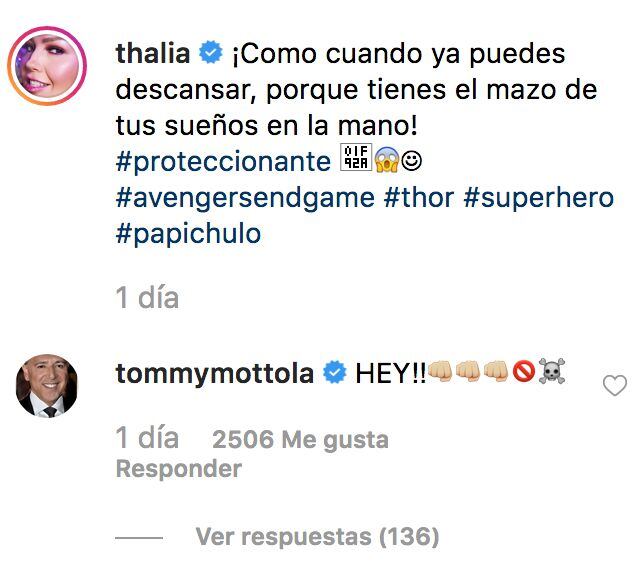
Task: Click the red prohibited sign emoji
Action: (x=523, y=374)
